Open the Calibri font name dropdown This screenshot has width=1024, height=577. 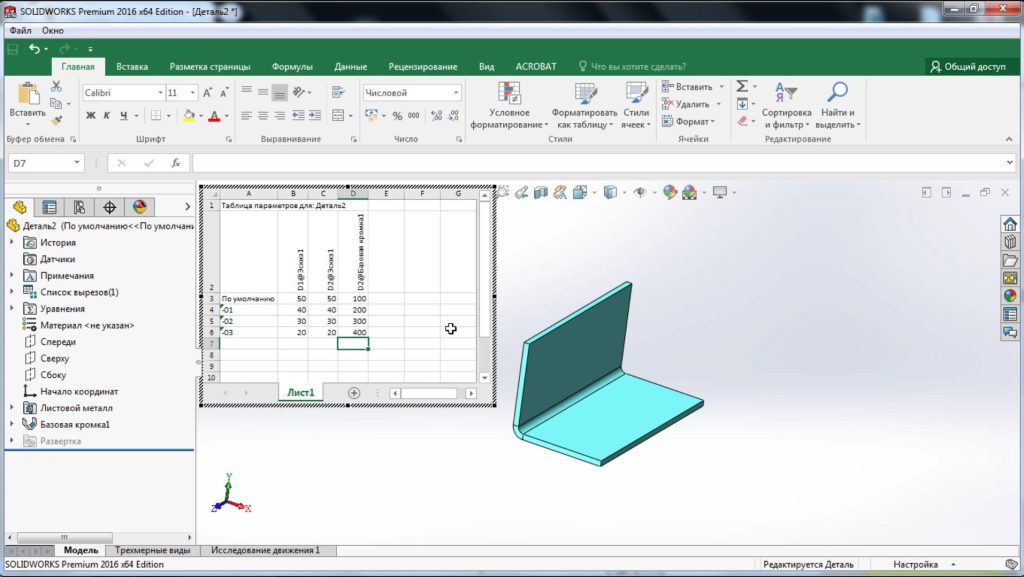160,93
